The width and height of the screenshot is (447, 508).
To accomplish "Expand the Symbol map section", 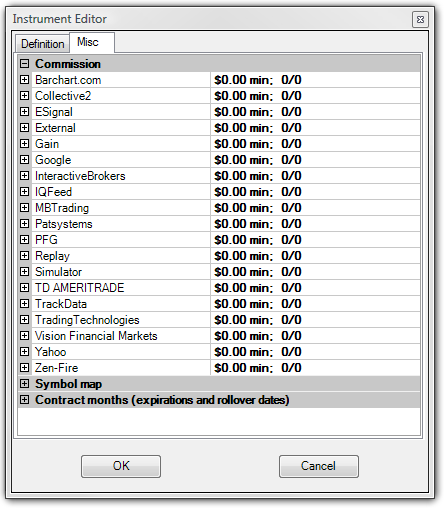I will coord(24,383).
